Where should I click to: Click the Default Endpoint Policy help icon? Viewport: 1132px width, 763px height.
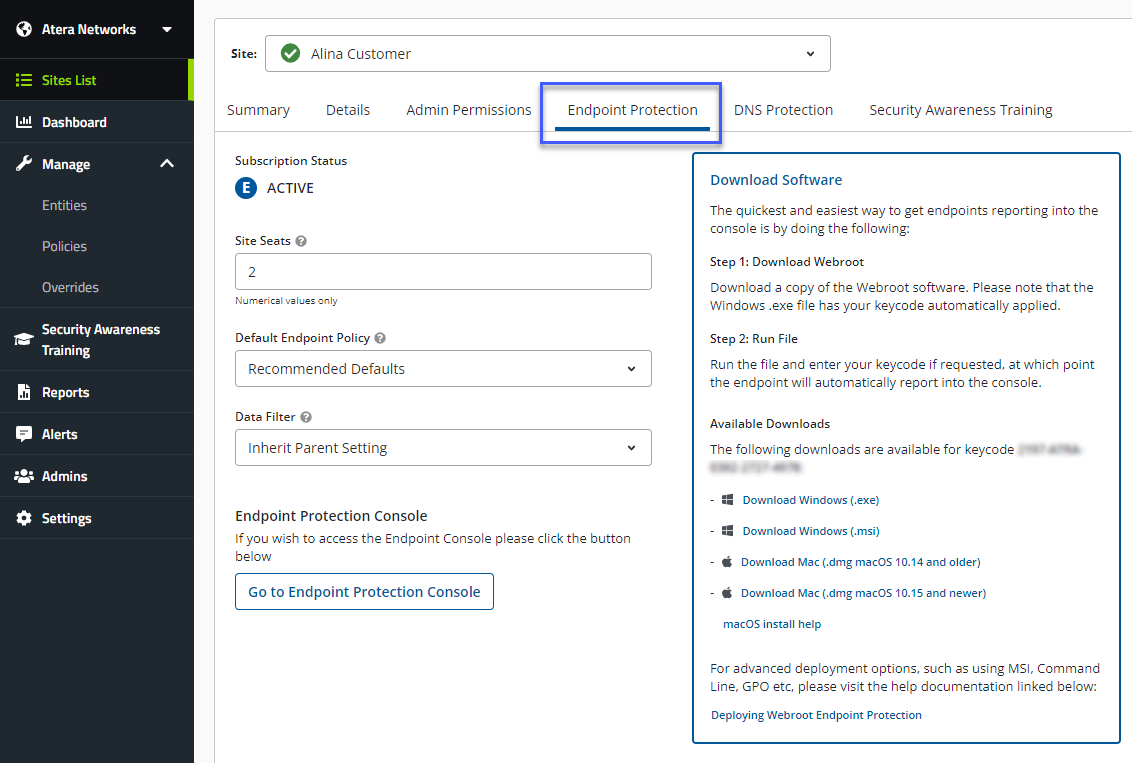380,338
